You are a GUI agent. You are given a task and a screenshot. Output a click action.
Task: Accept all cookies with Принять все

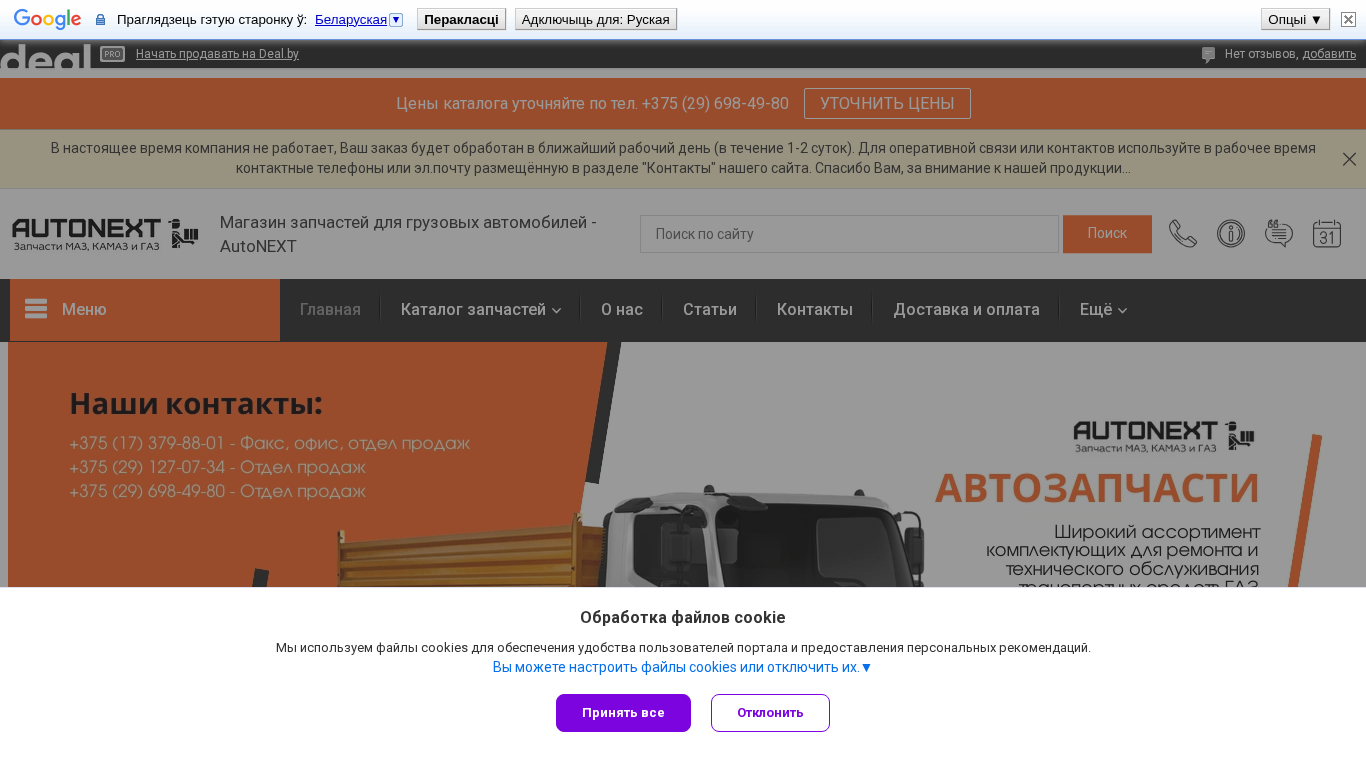tap(623, 713)
